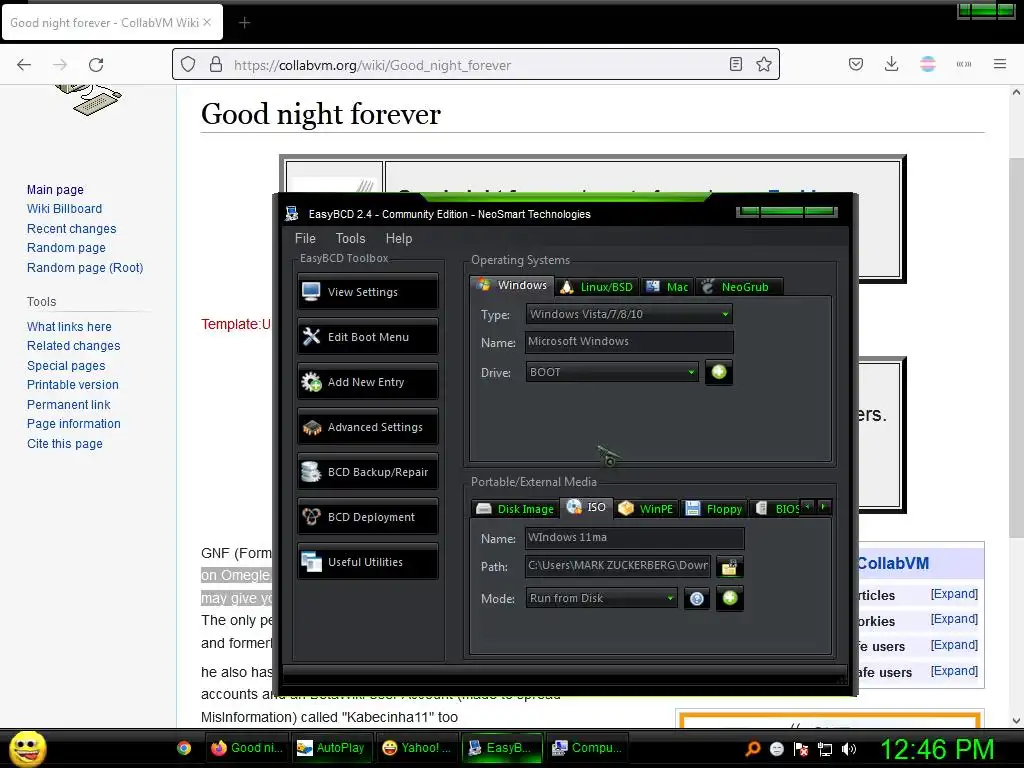Select Add New Entry in toolbox
This screenshot has height=768, width=1024.
click(368, 382)
